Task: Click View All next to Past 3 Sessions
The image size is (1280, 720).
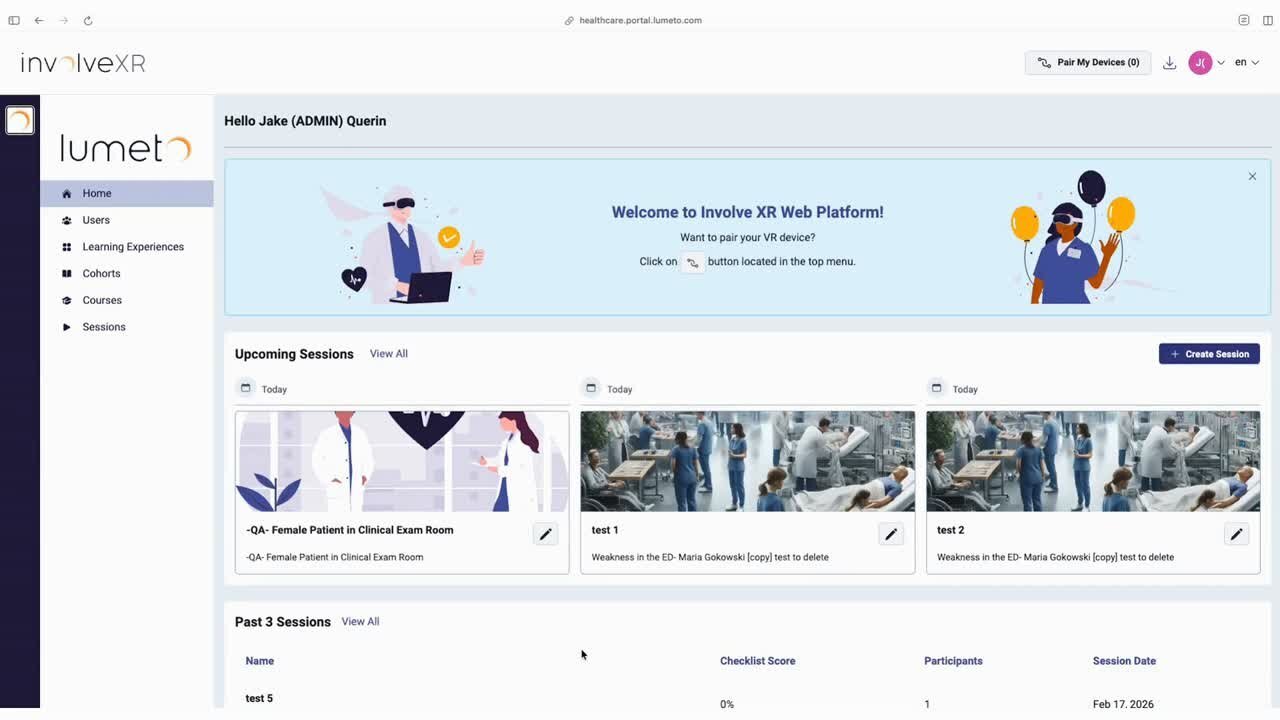Action: (360, 622)
